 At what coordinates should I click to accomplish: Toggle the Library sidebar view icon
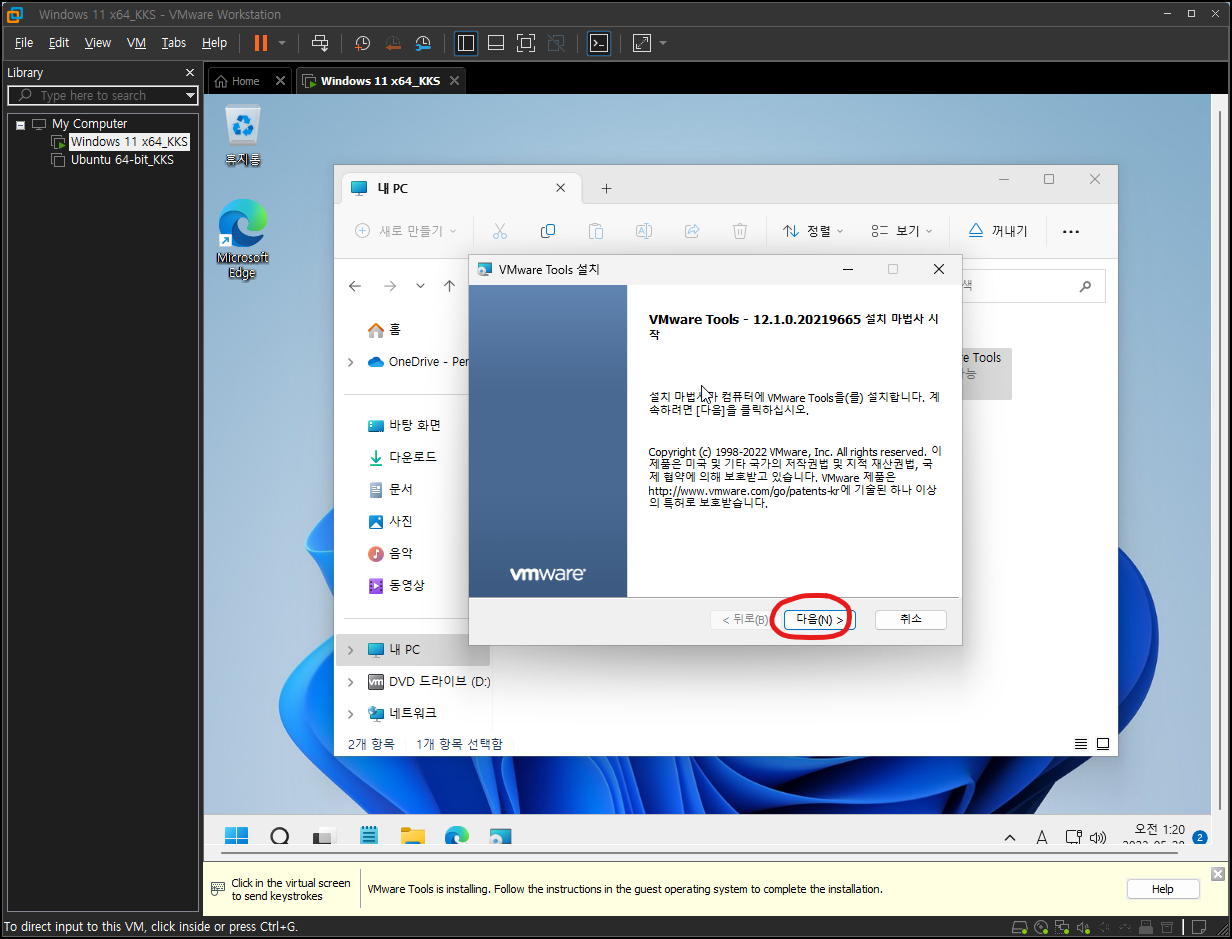point(465,43)
